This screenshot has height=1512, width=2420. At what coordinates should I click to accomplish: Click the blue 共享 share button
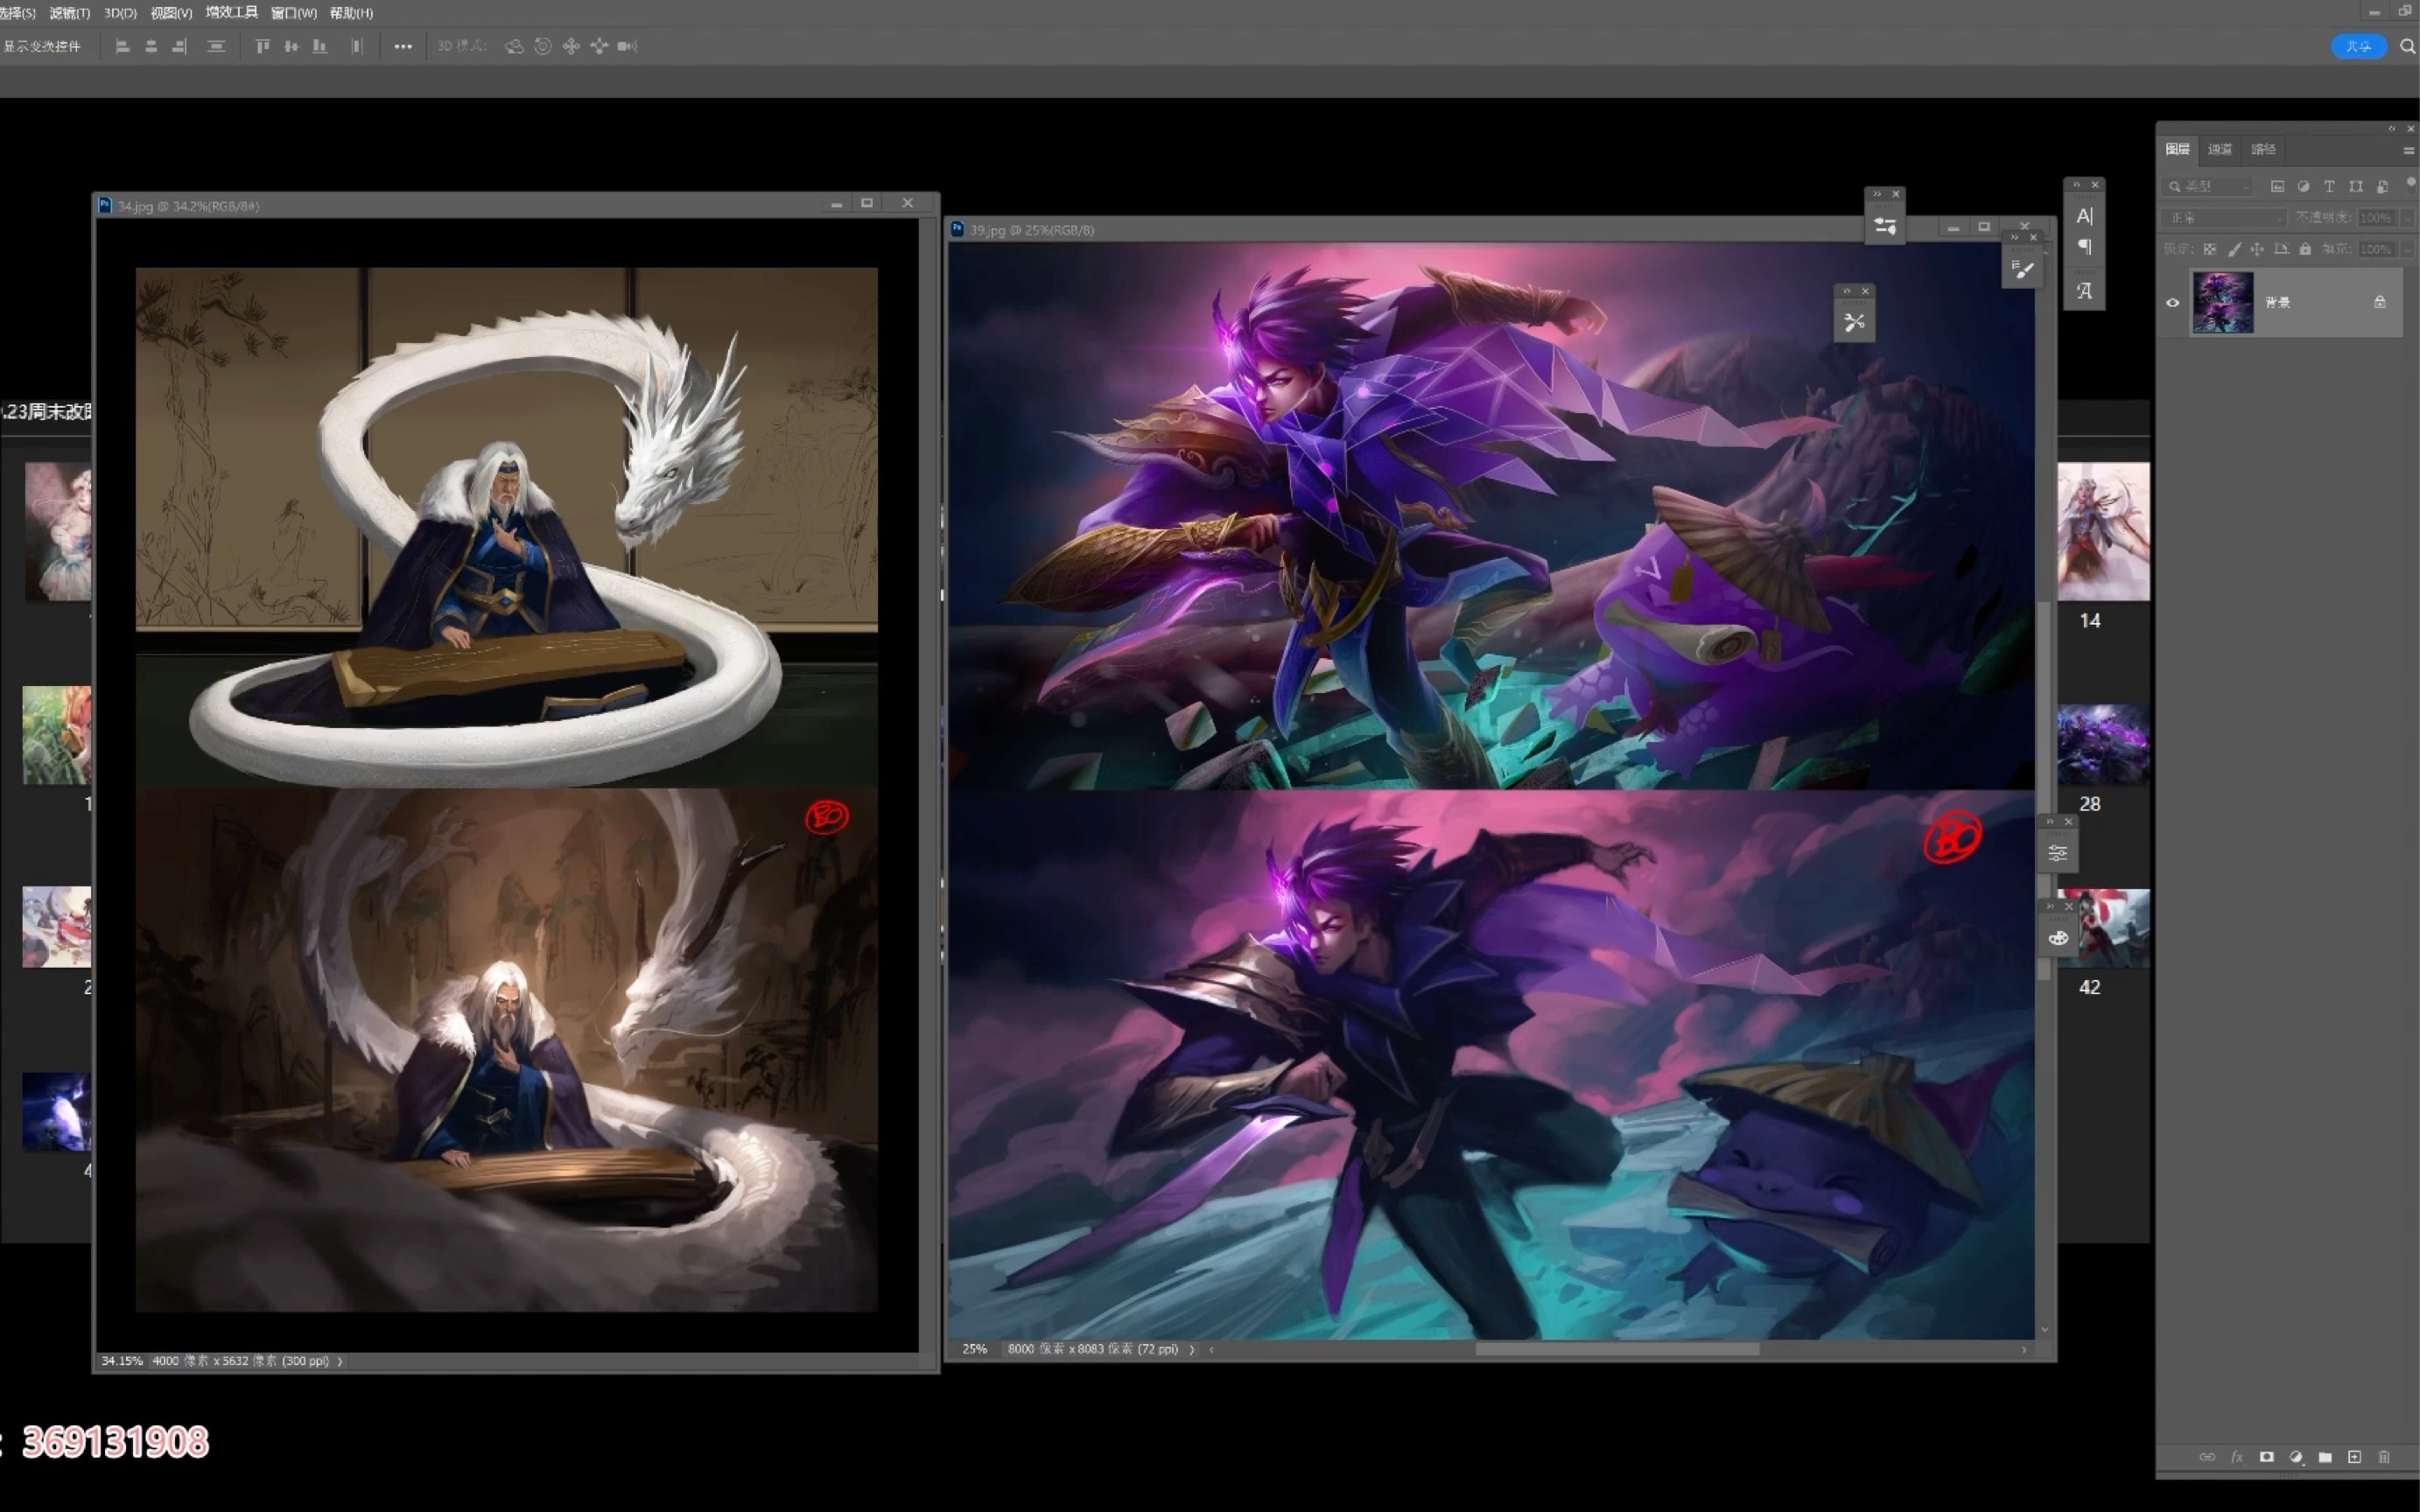pyautogui.click(x=2358, y=46)
